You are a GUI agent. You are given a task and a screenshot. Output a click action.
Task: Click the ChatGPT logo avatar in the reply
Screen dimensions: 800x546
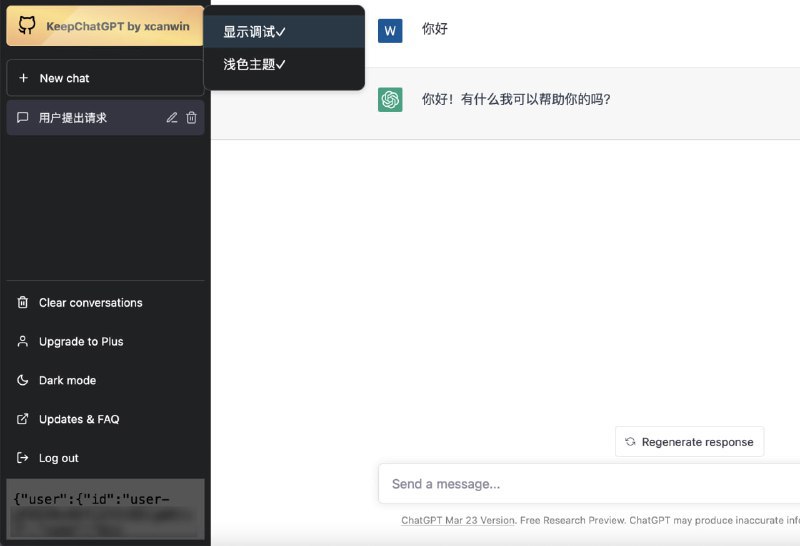pos(390,99)
